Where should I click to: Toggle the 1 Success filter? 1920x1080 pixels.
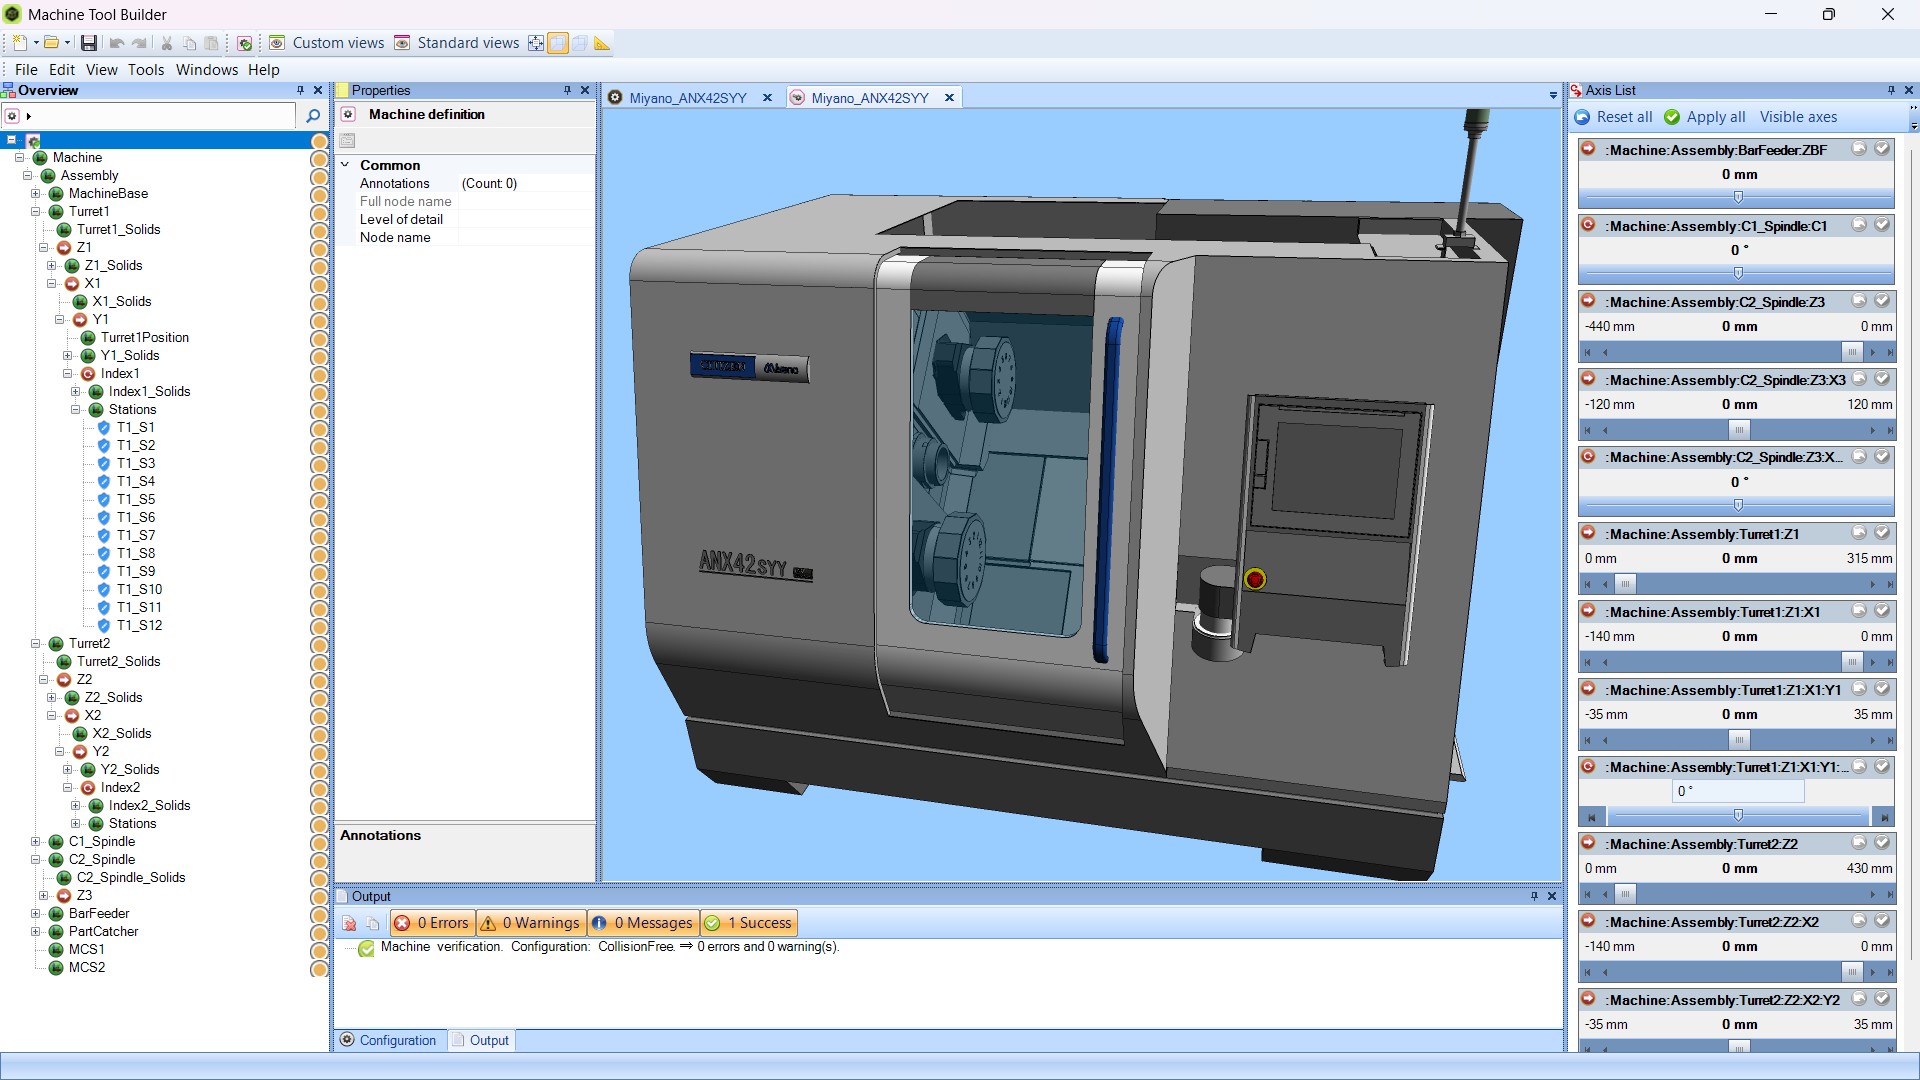(x=749, y=923)
